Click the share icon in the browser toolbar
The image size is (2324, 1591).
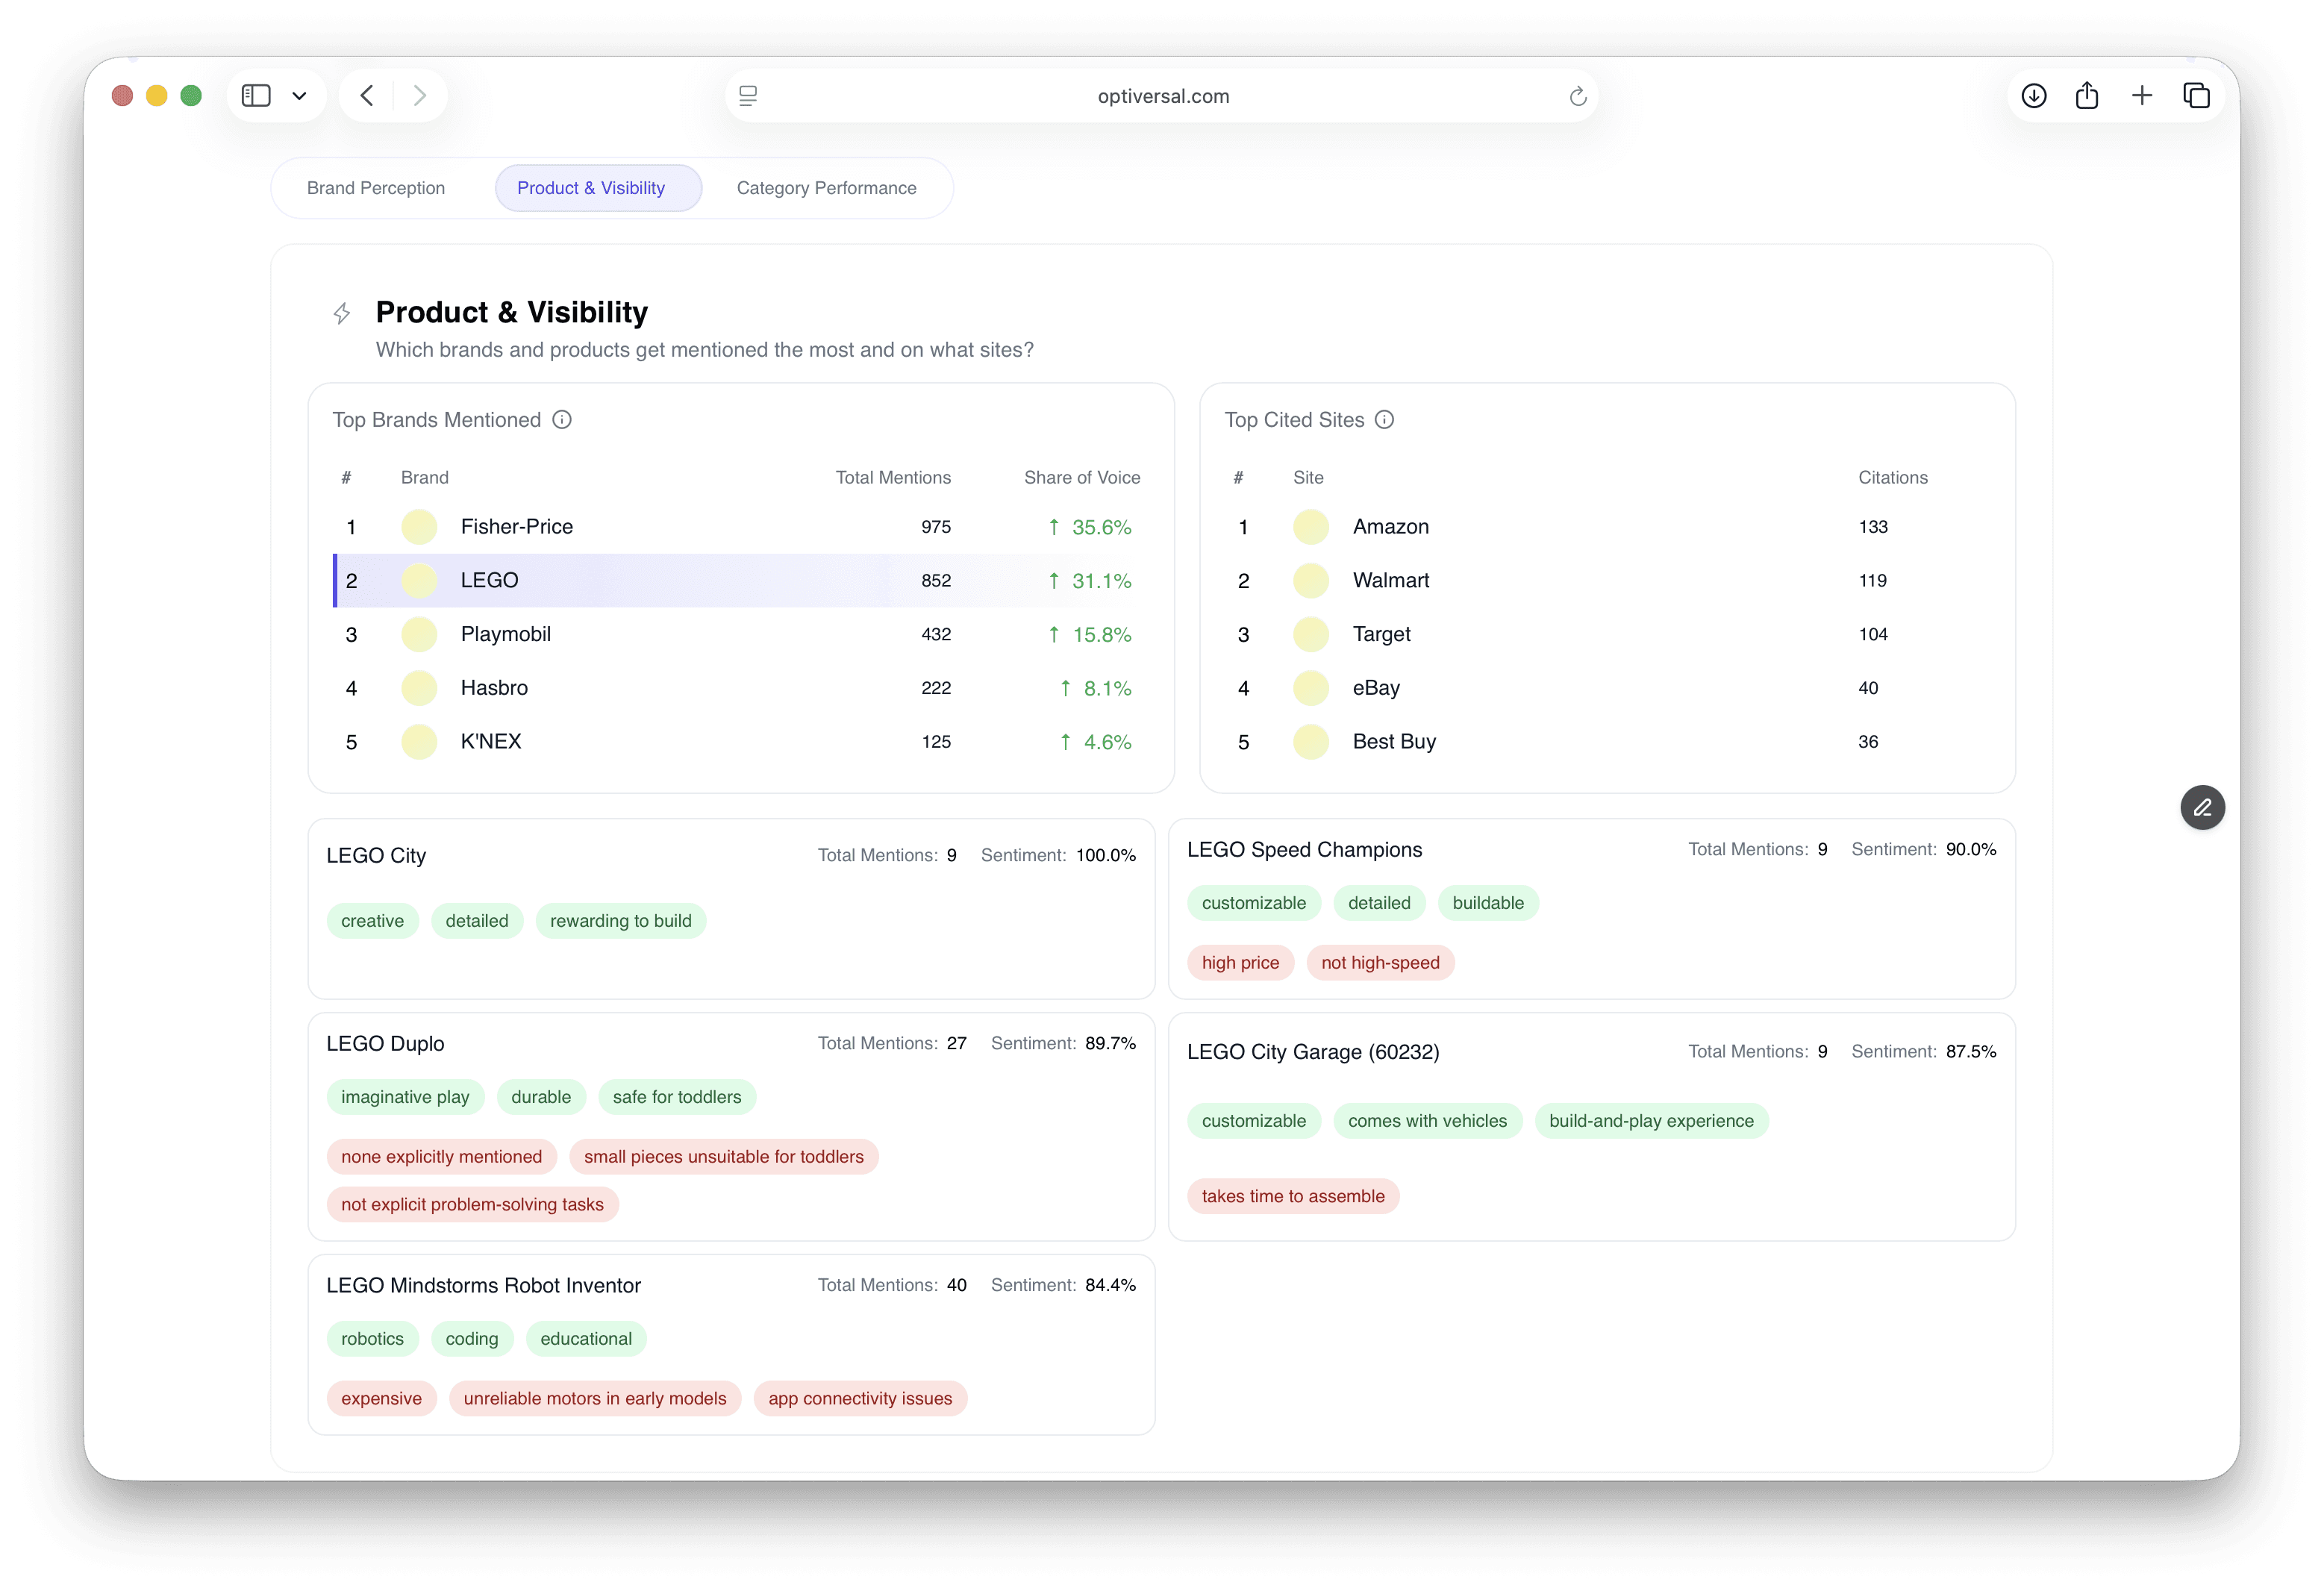click(2087, 96)
